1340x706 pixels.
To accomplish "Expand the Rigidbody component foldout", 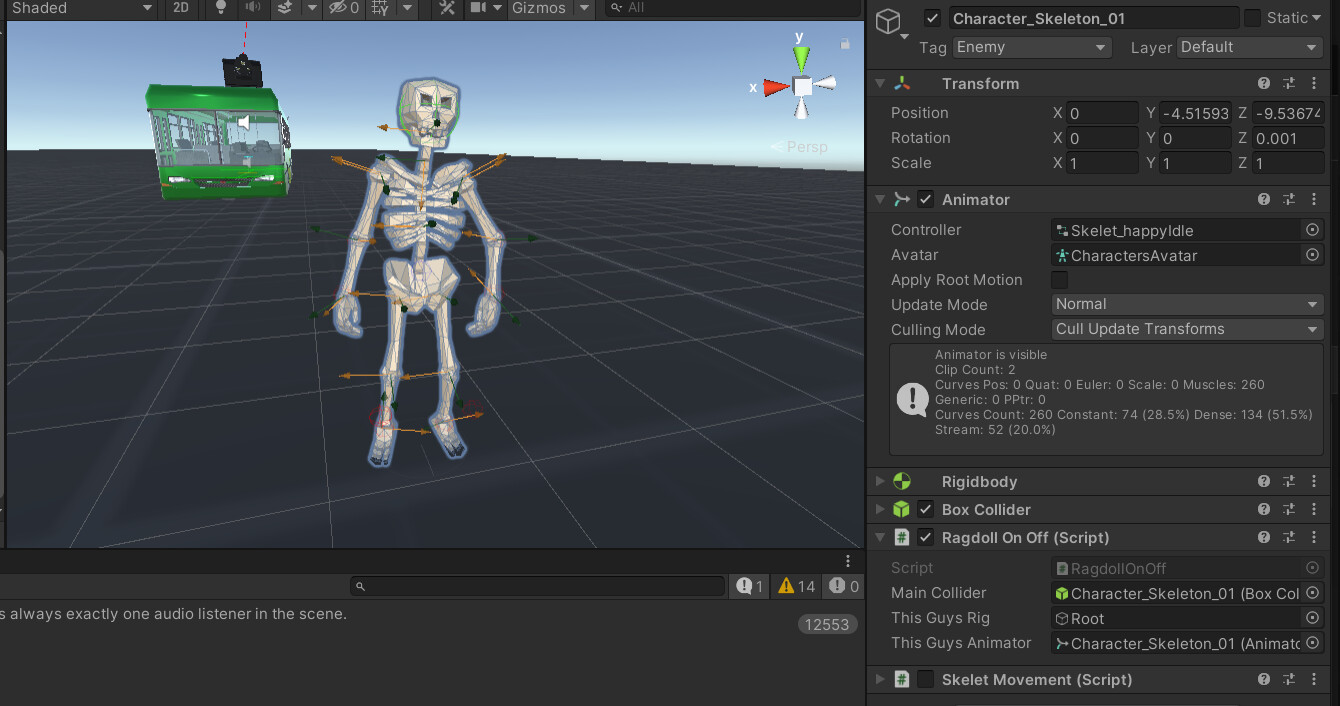I will (880, 482).
